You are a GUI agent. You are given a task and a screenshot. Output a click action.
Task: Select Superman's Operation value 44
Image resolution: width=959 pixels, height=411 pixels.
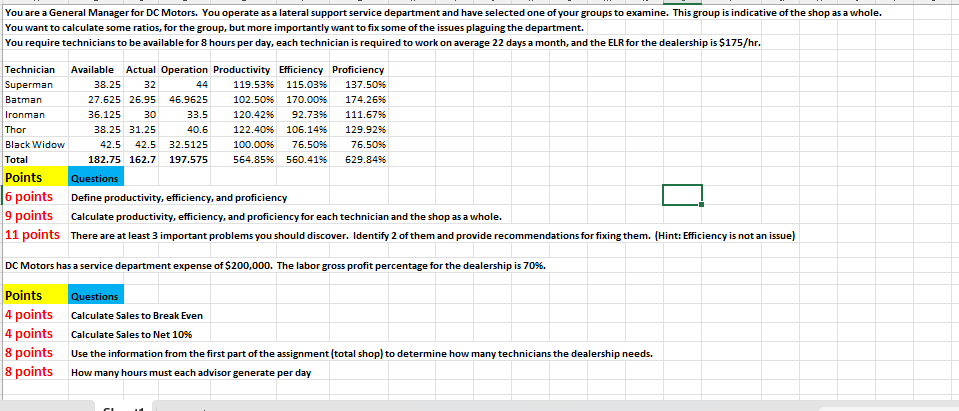tap(185, 84)
